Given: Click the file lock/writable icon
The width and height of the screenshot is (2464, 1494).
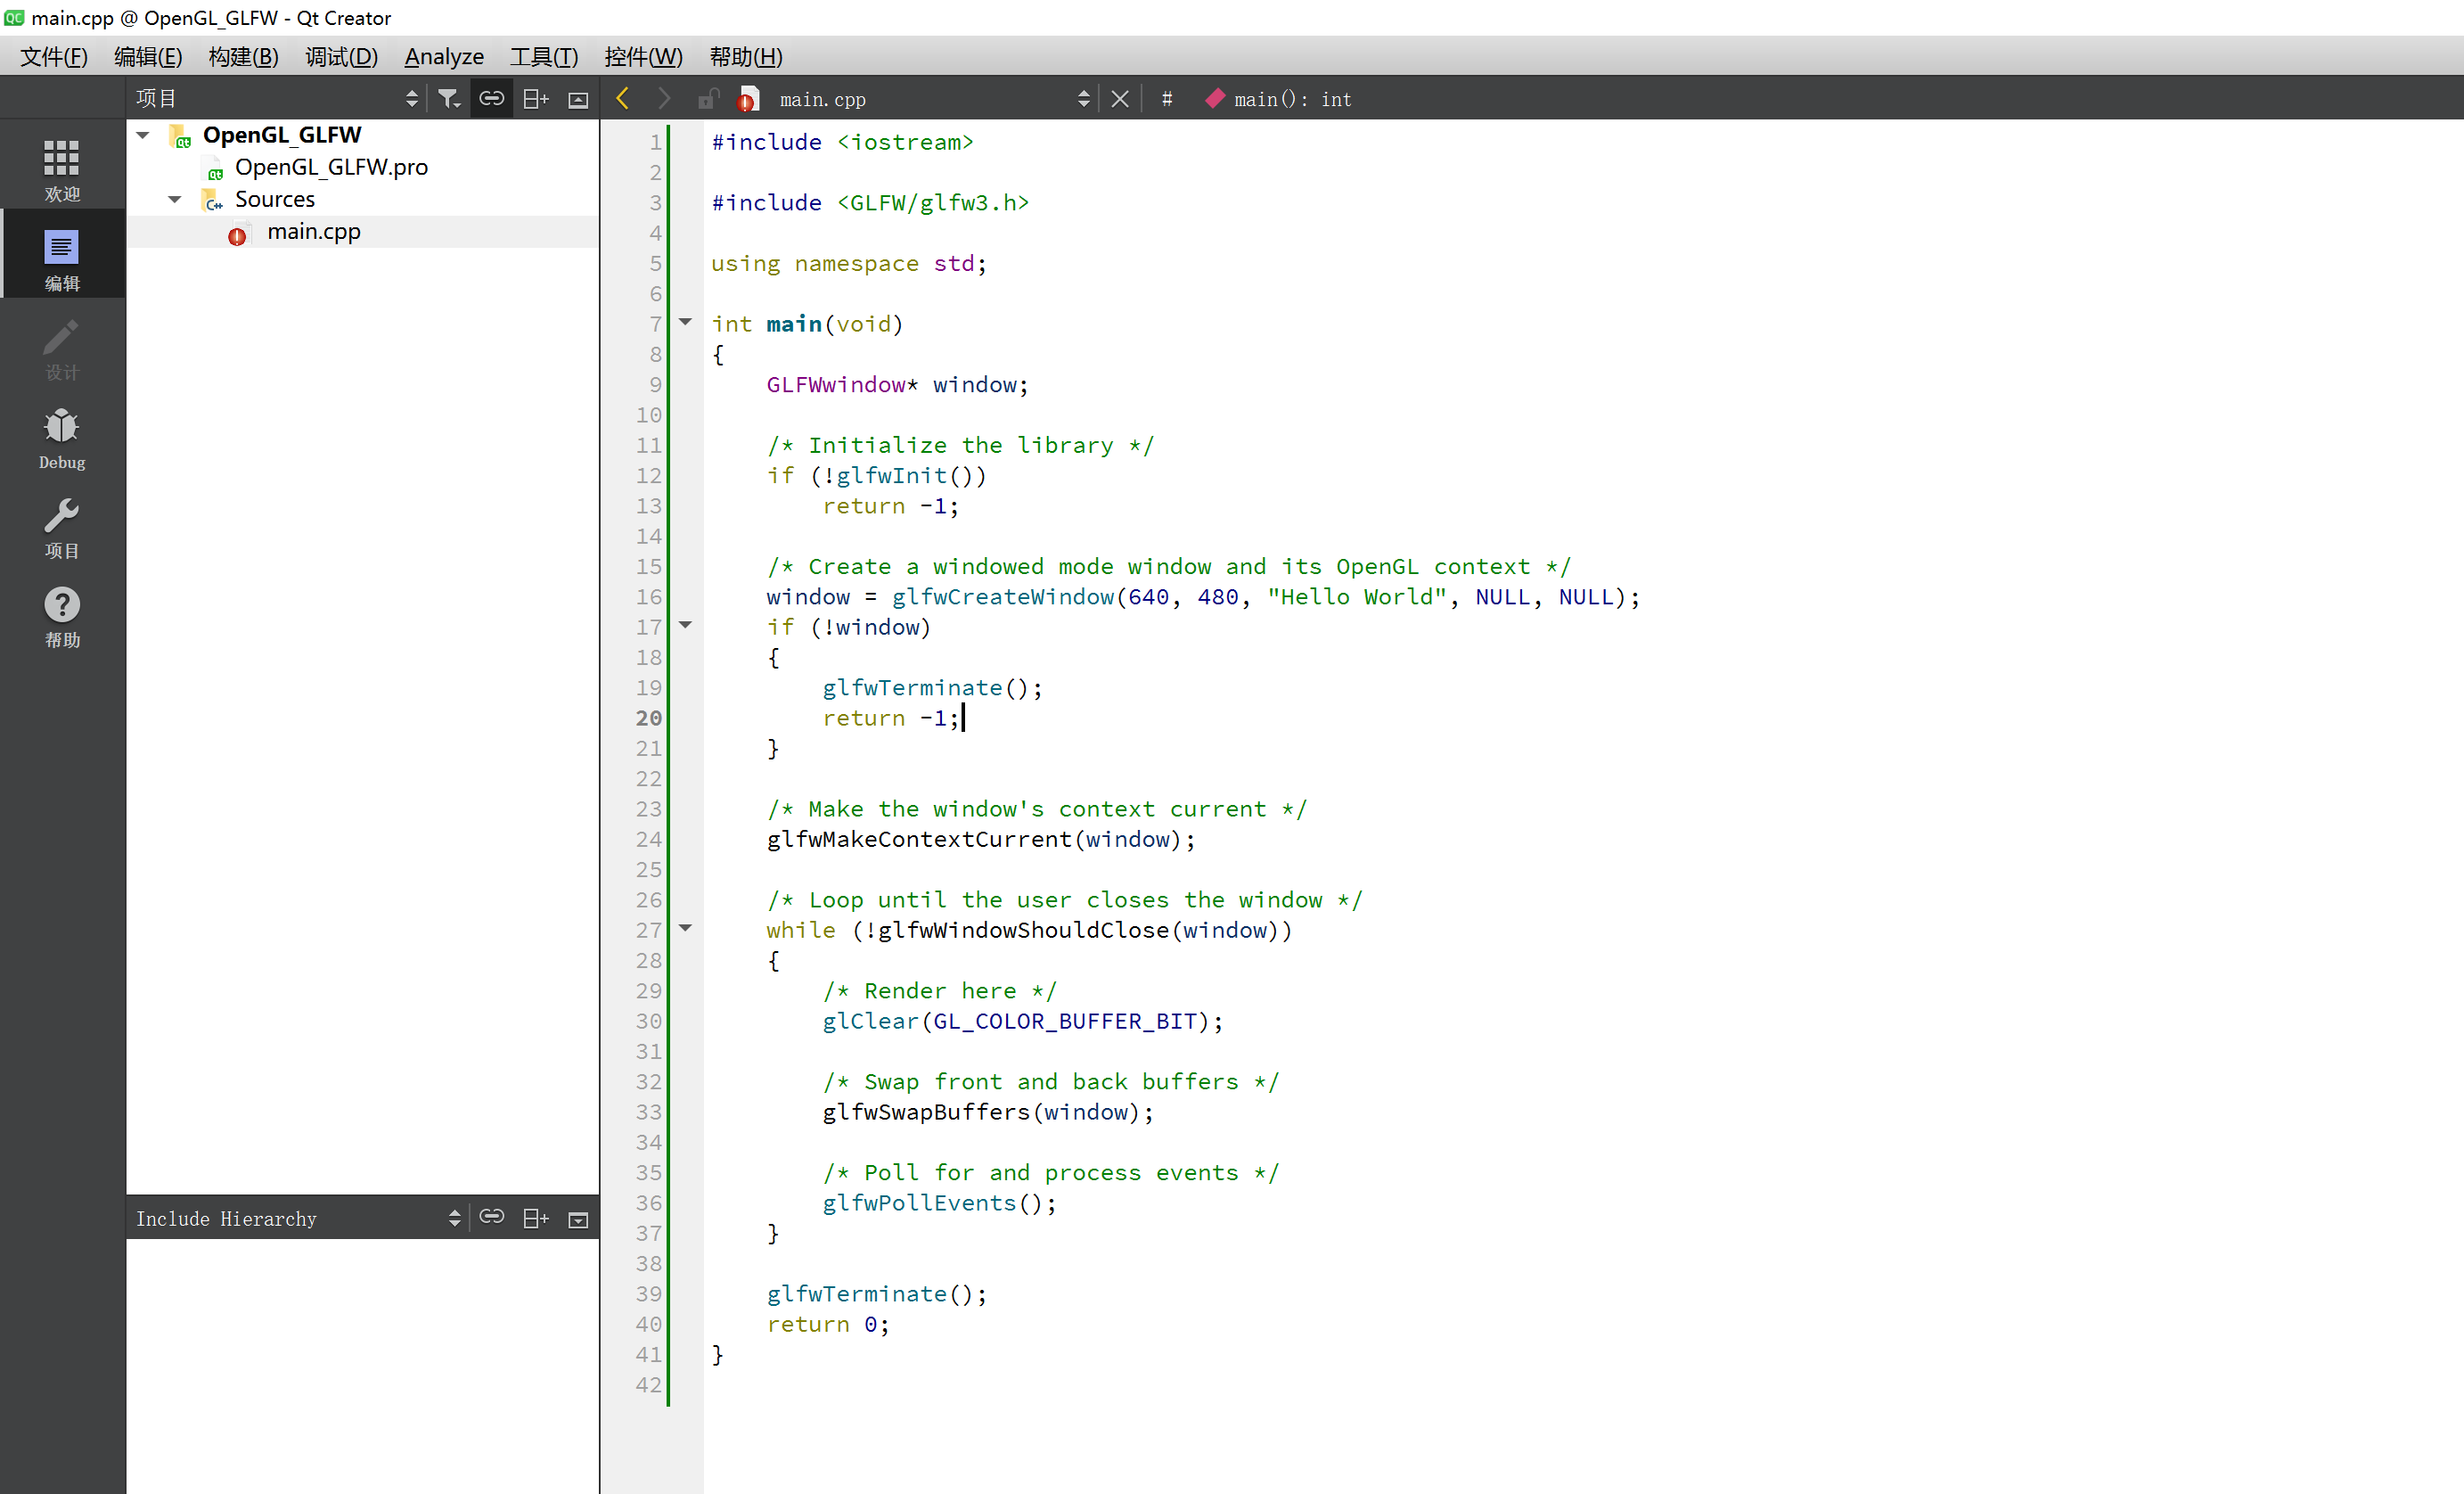Looking at the screenshot, I should pos(708,98).
